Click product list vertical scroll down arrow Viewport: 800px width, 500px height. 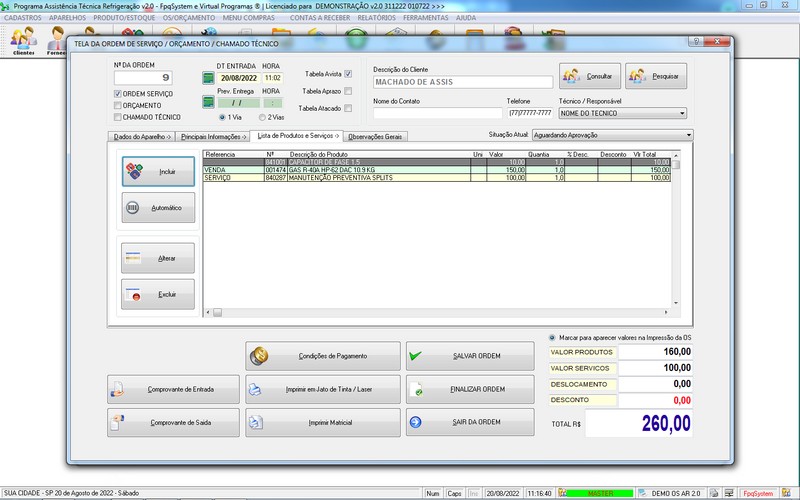pyautogui.click(x=676, y=303)
